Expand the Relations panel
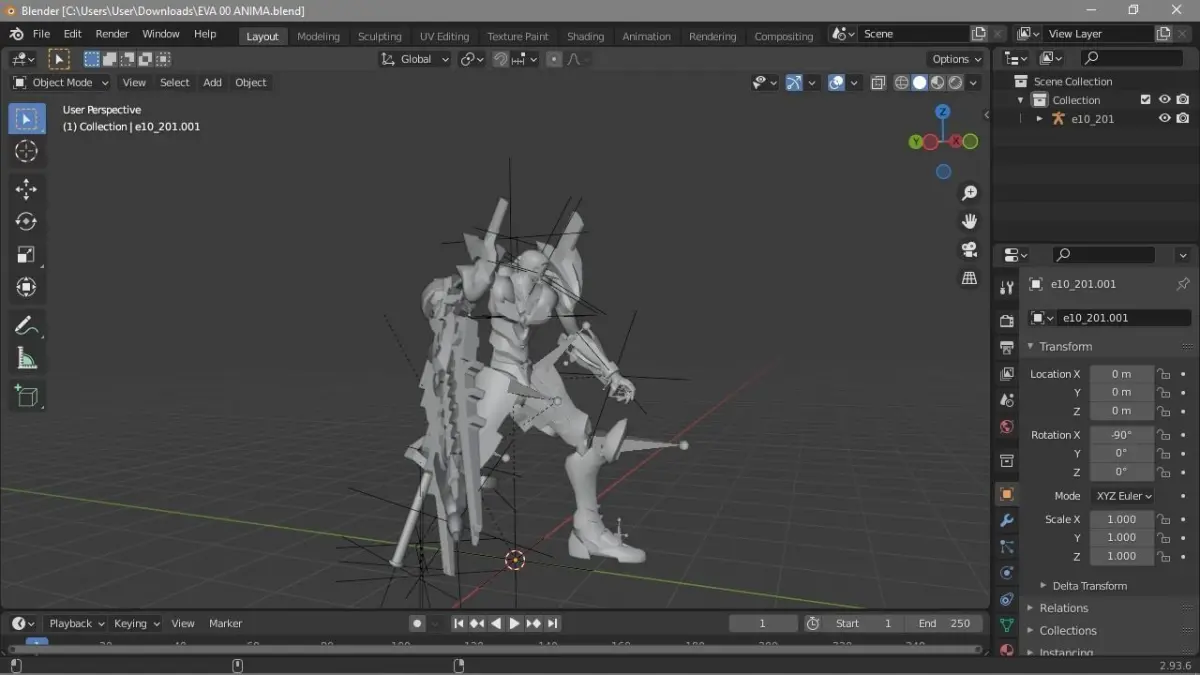The image size is (1200, 675). coord(1057,608)
